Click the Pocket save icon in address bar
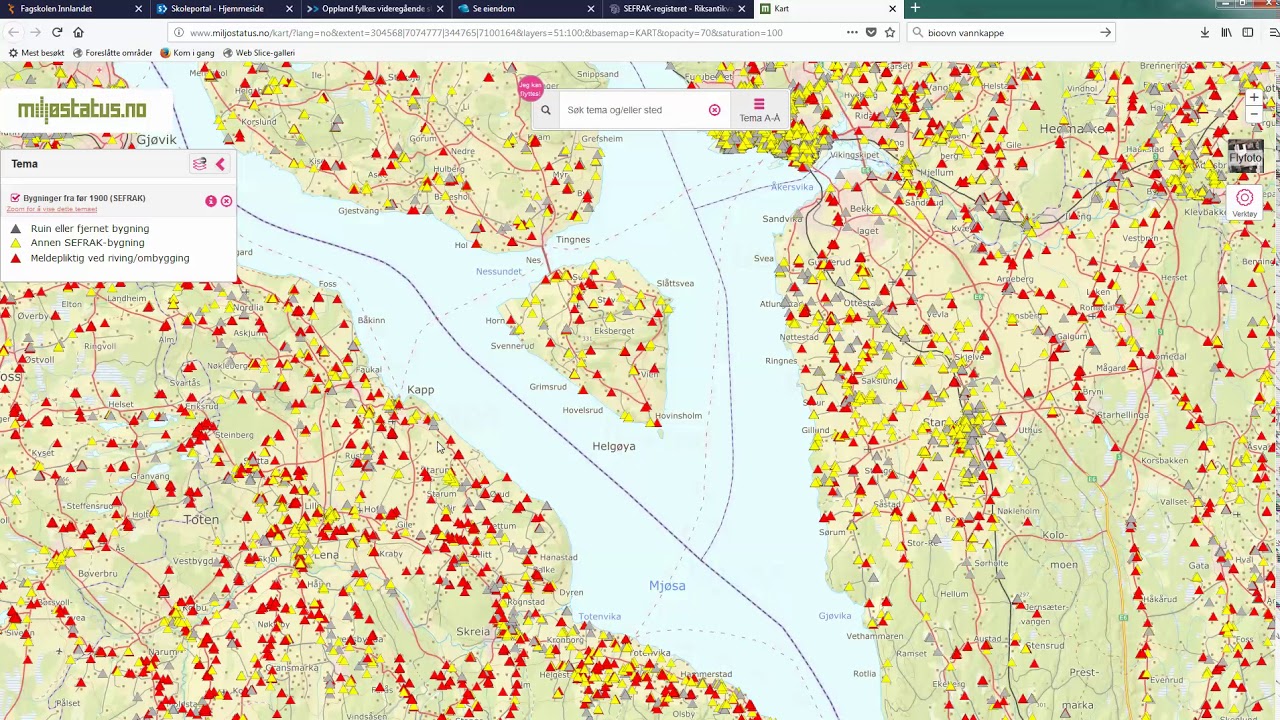Screen dimensions: 1280x720 point(871,33)
